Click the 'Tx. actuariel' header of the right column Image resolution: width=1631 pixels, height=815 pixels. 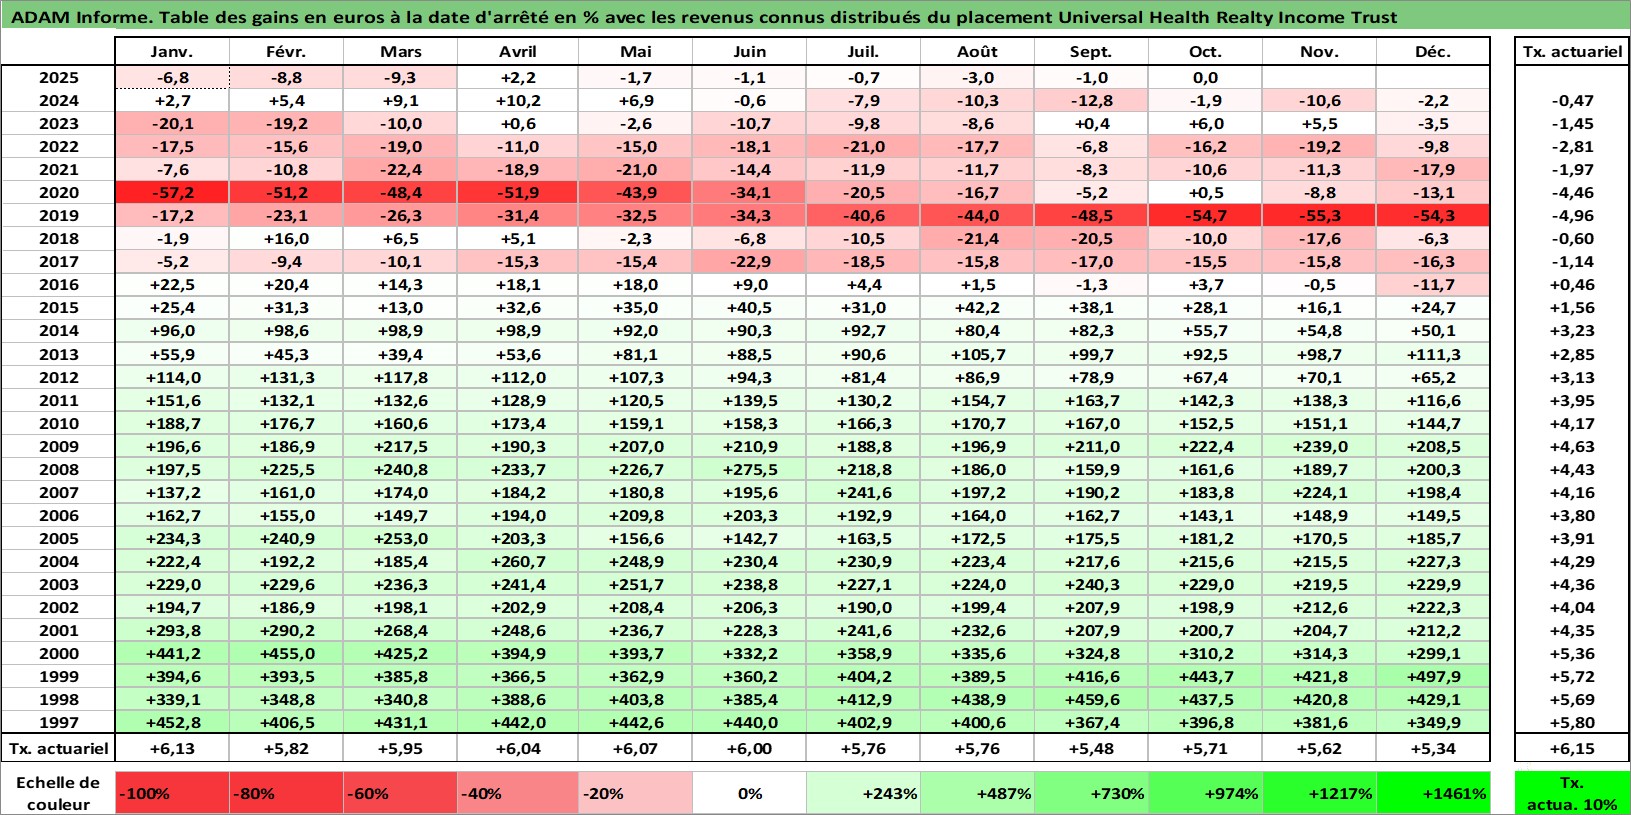[x=1572, y=52]
